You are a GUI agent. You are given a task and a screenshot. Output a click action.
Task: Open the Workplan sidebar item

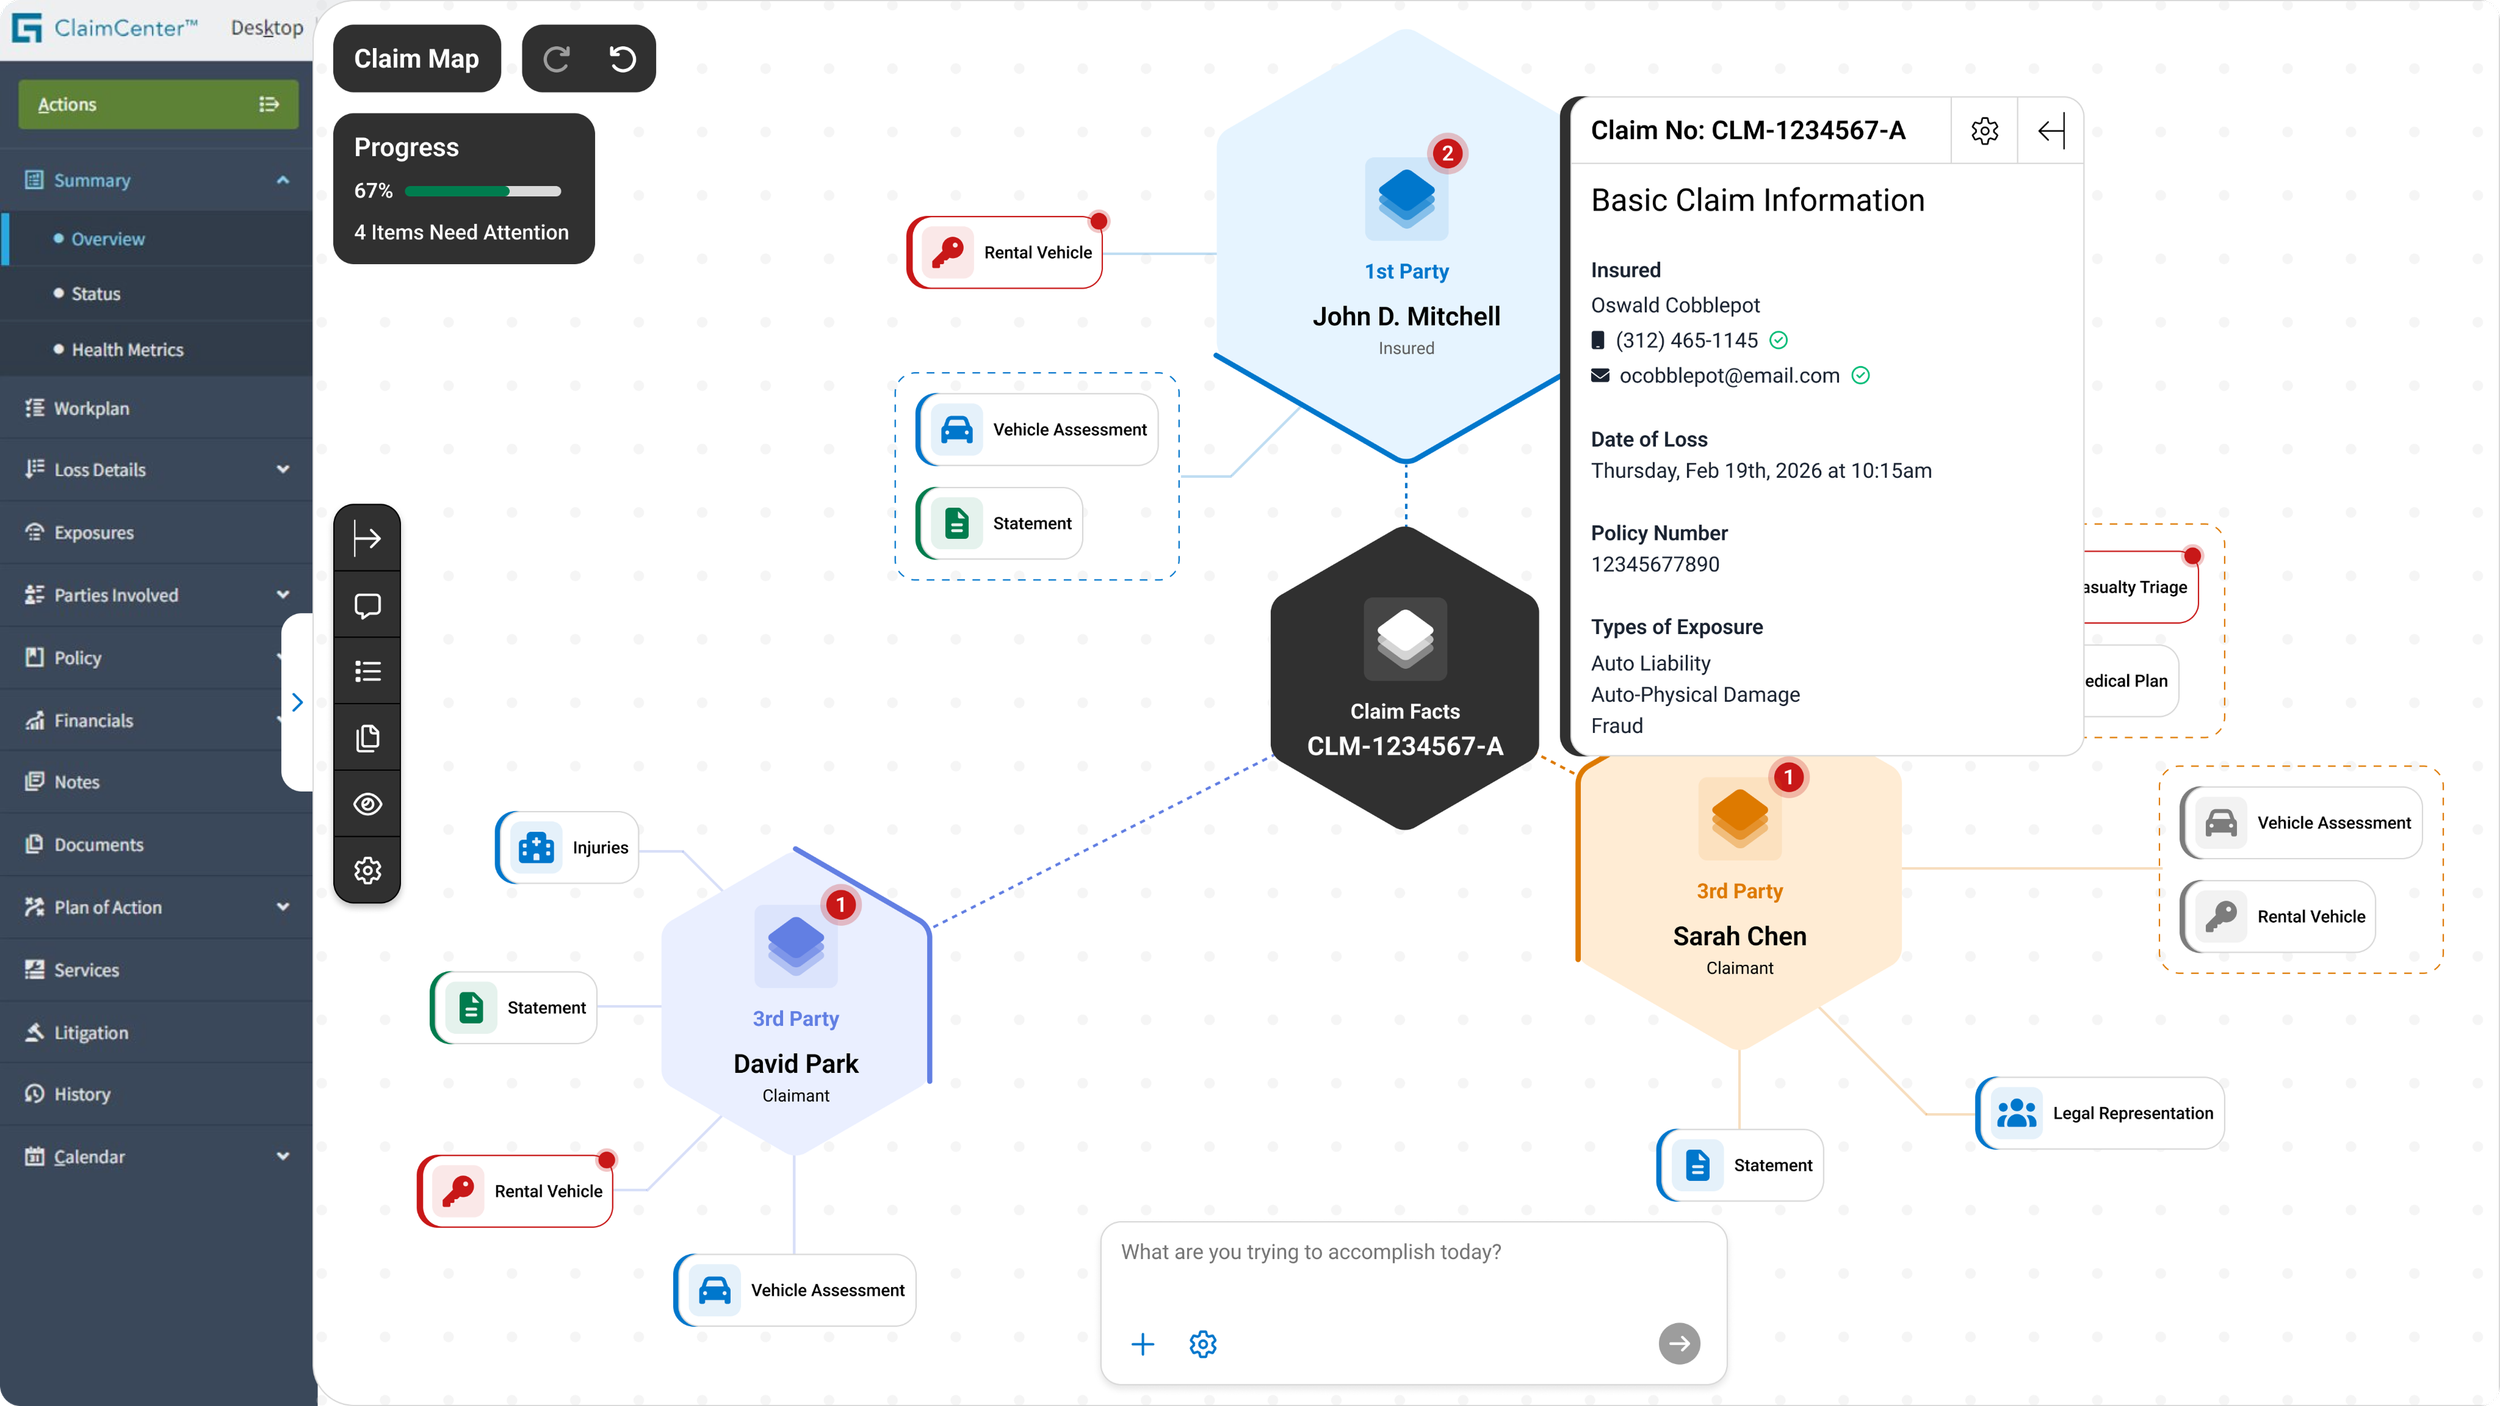click(x=156, y=408)
